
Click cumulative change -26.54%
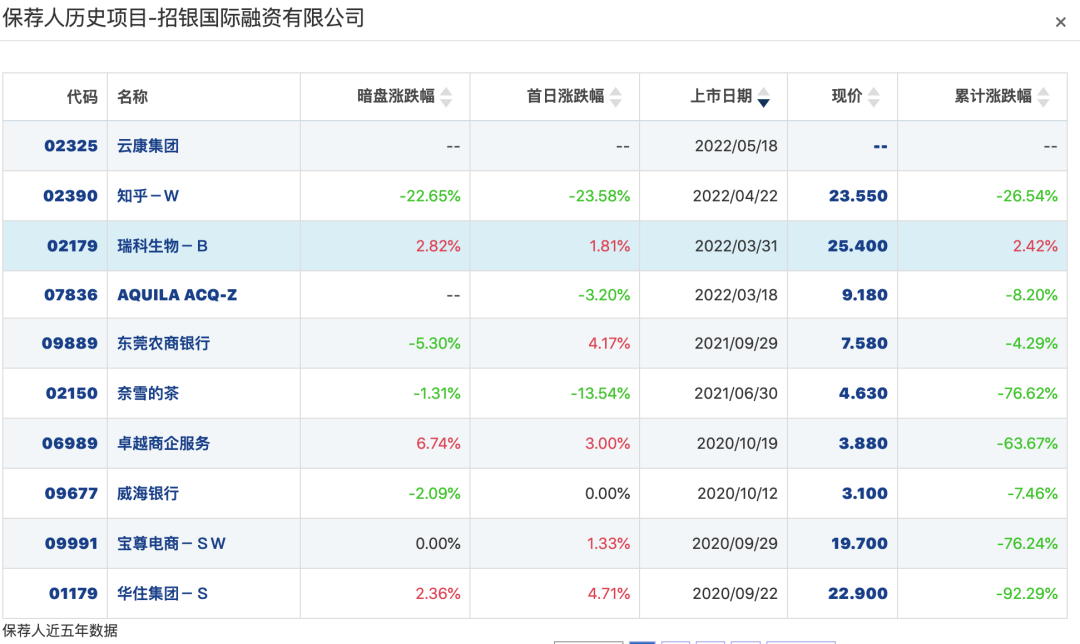point(1026,196)
